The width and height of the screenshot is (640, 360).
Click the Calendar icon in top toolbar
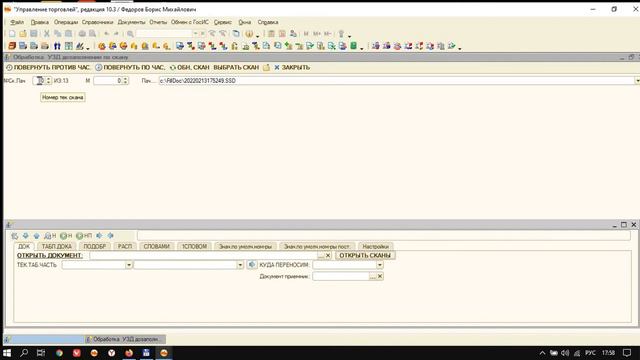pyautogui.click(x=282, y=34)
